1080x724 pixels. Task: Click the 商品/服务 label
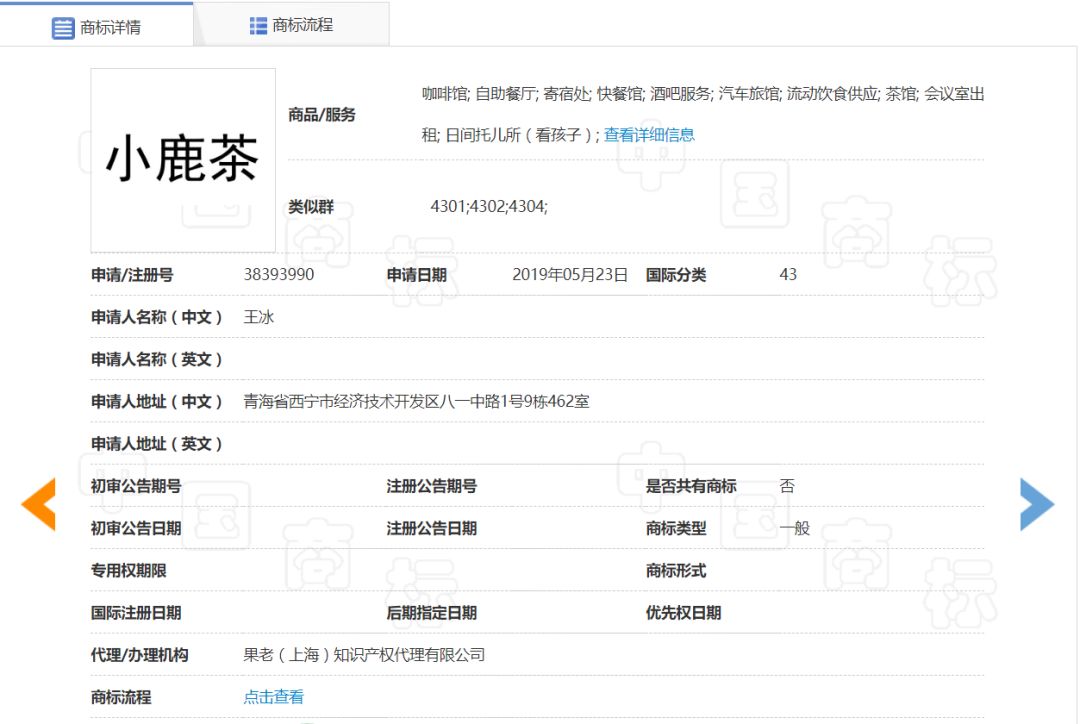pos(322,115)
